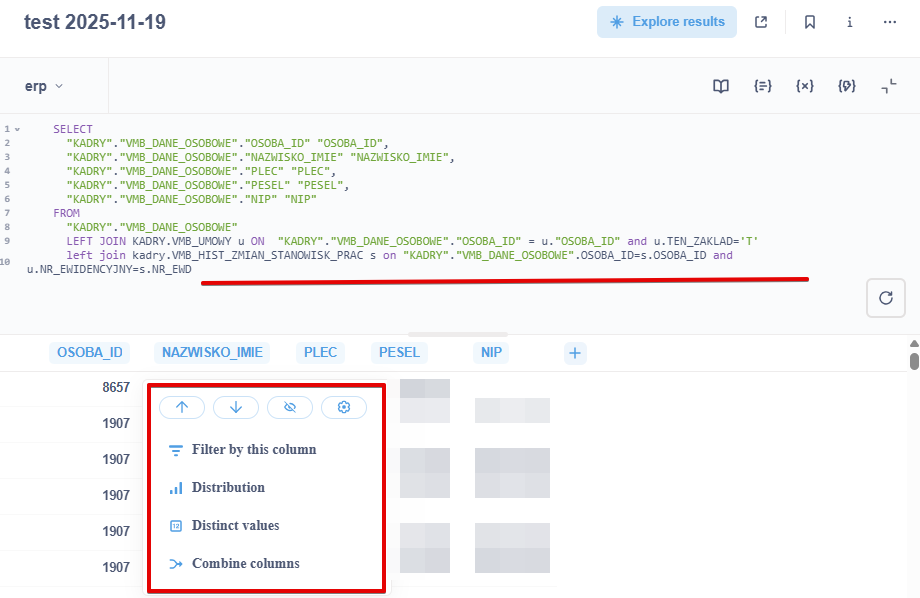This screenshot has width=920, height=598.
Task: Fold SQL code at line 1 arrow
Action: click(17, 129)
